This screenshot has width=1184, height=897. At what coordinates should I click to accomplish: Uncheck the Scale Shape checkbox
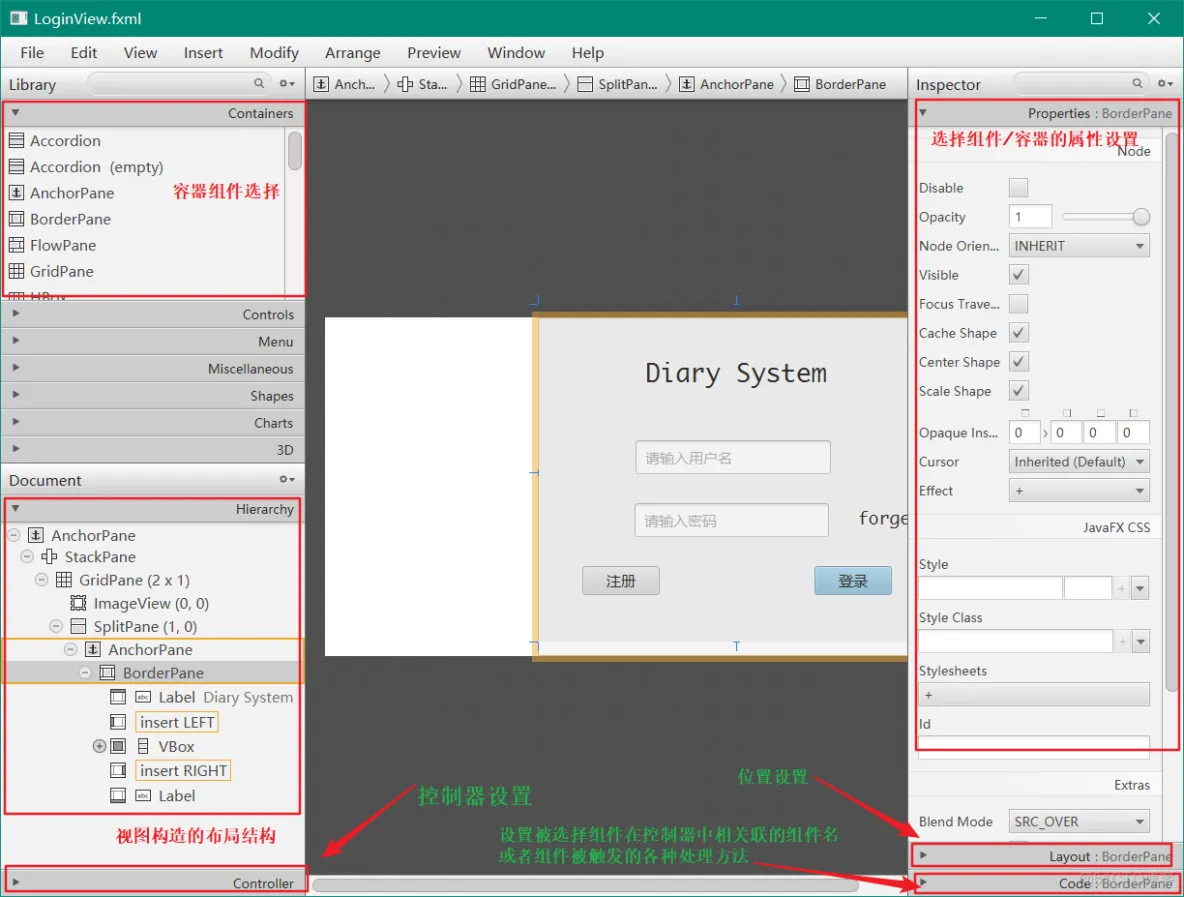pos(1019,390)
